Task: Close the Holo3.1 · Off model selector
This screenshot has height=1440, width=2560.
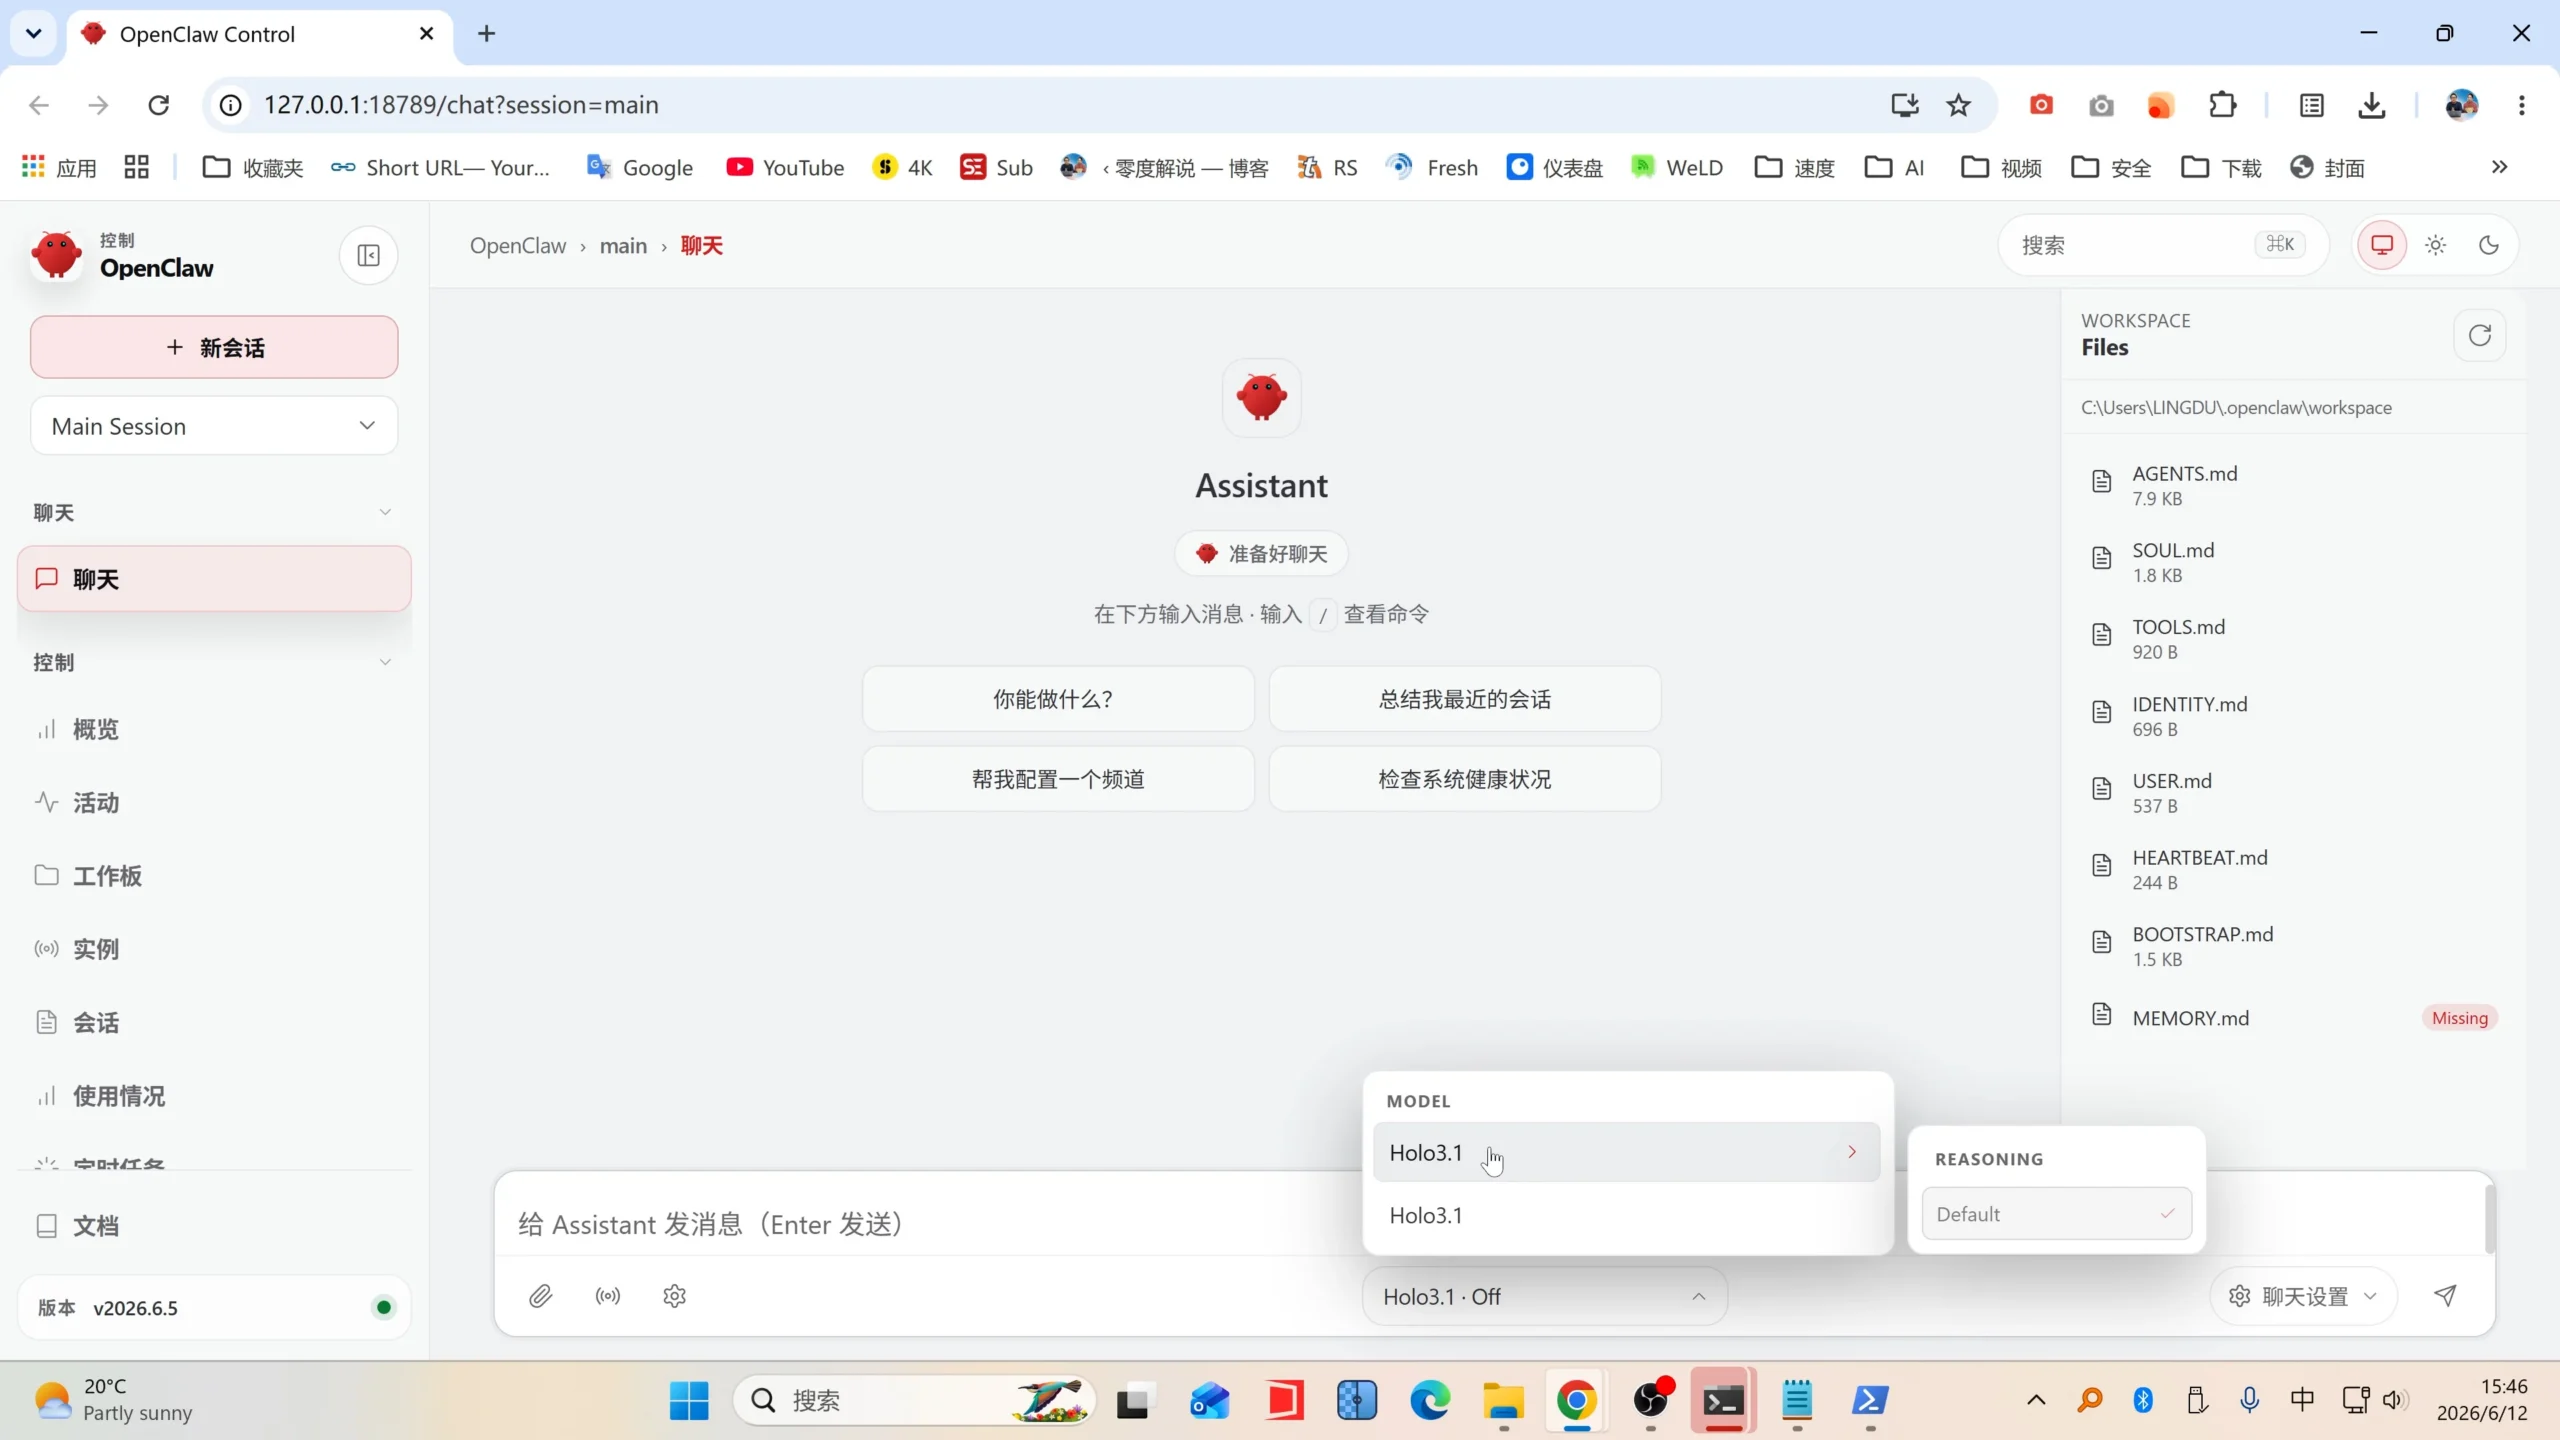Action: point(1544,1296)
